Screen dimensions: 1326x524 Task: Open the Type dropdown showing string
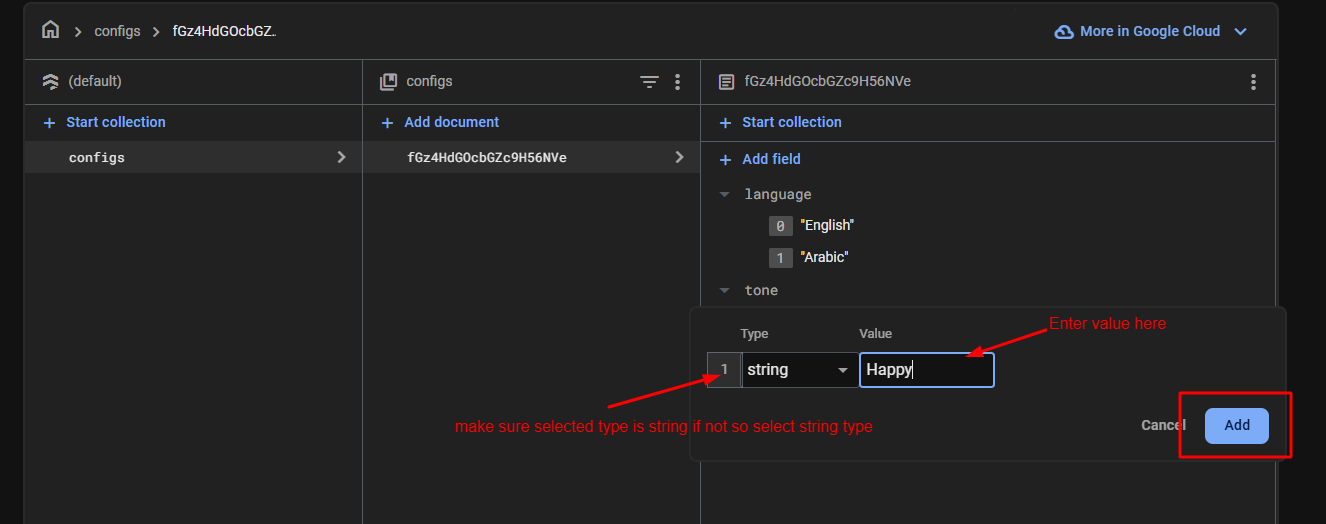point(798,370)
